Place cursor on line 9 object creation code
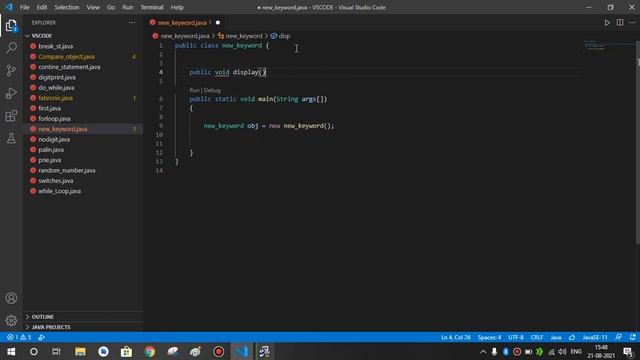640x360 pixels. (x=269, y=126)
